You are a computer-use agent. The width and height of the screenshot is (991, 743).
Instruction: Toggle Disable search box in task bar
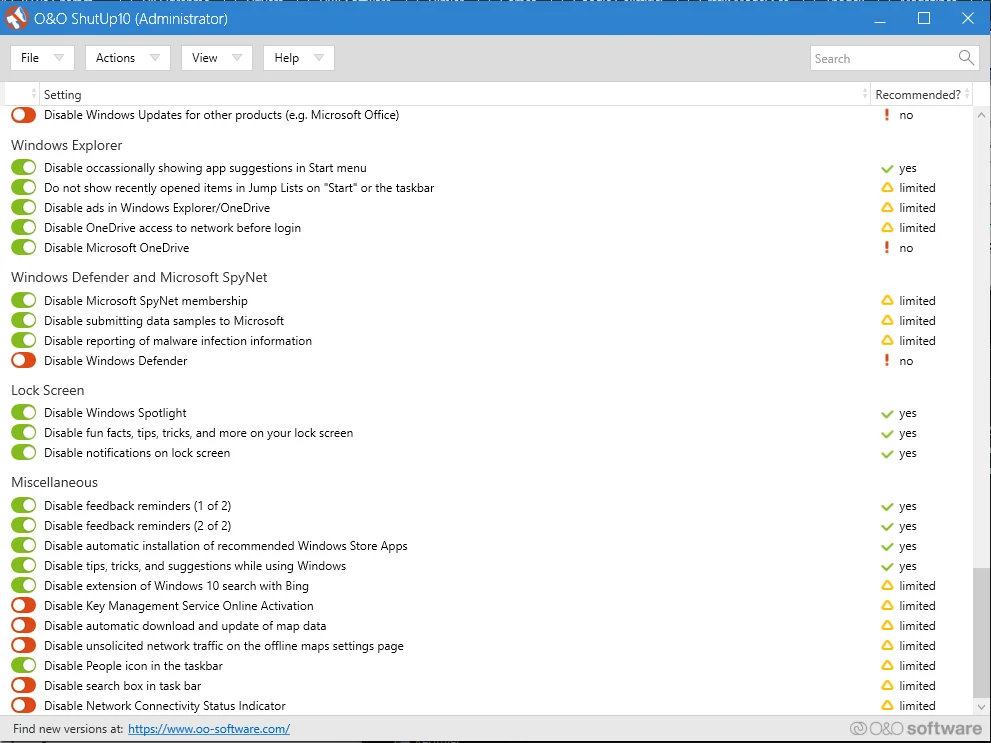[23, 686]
